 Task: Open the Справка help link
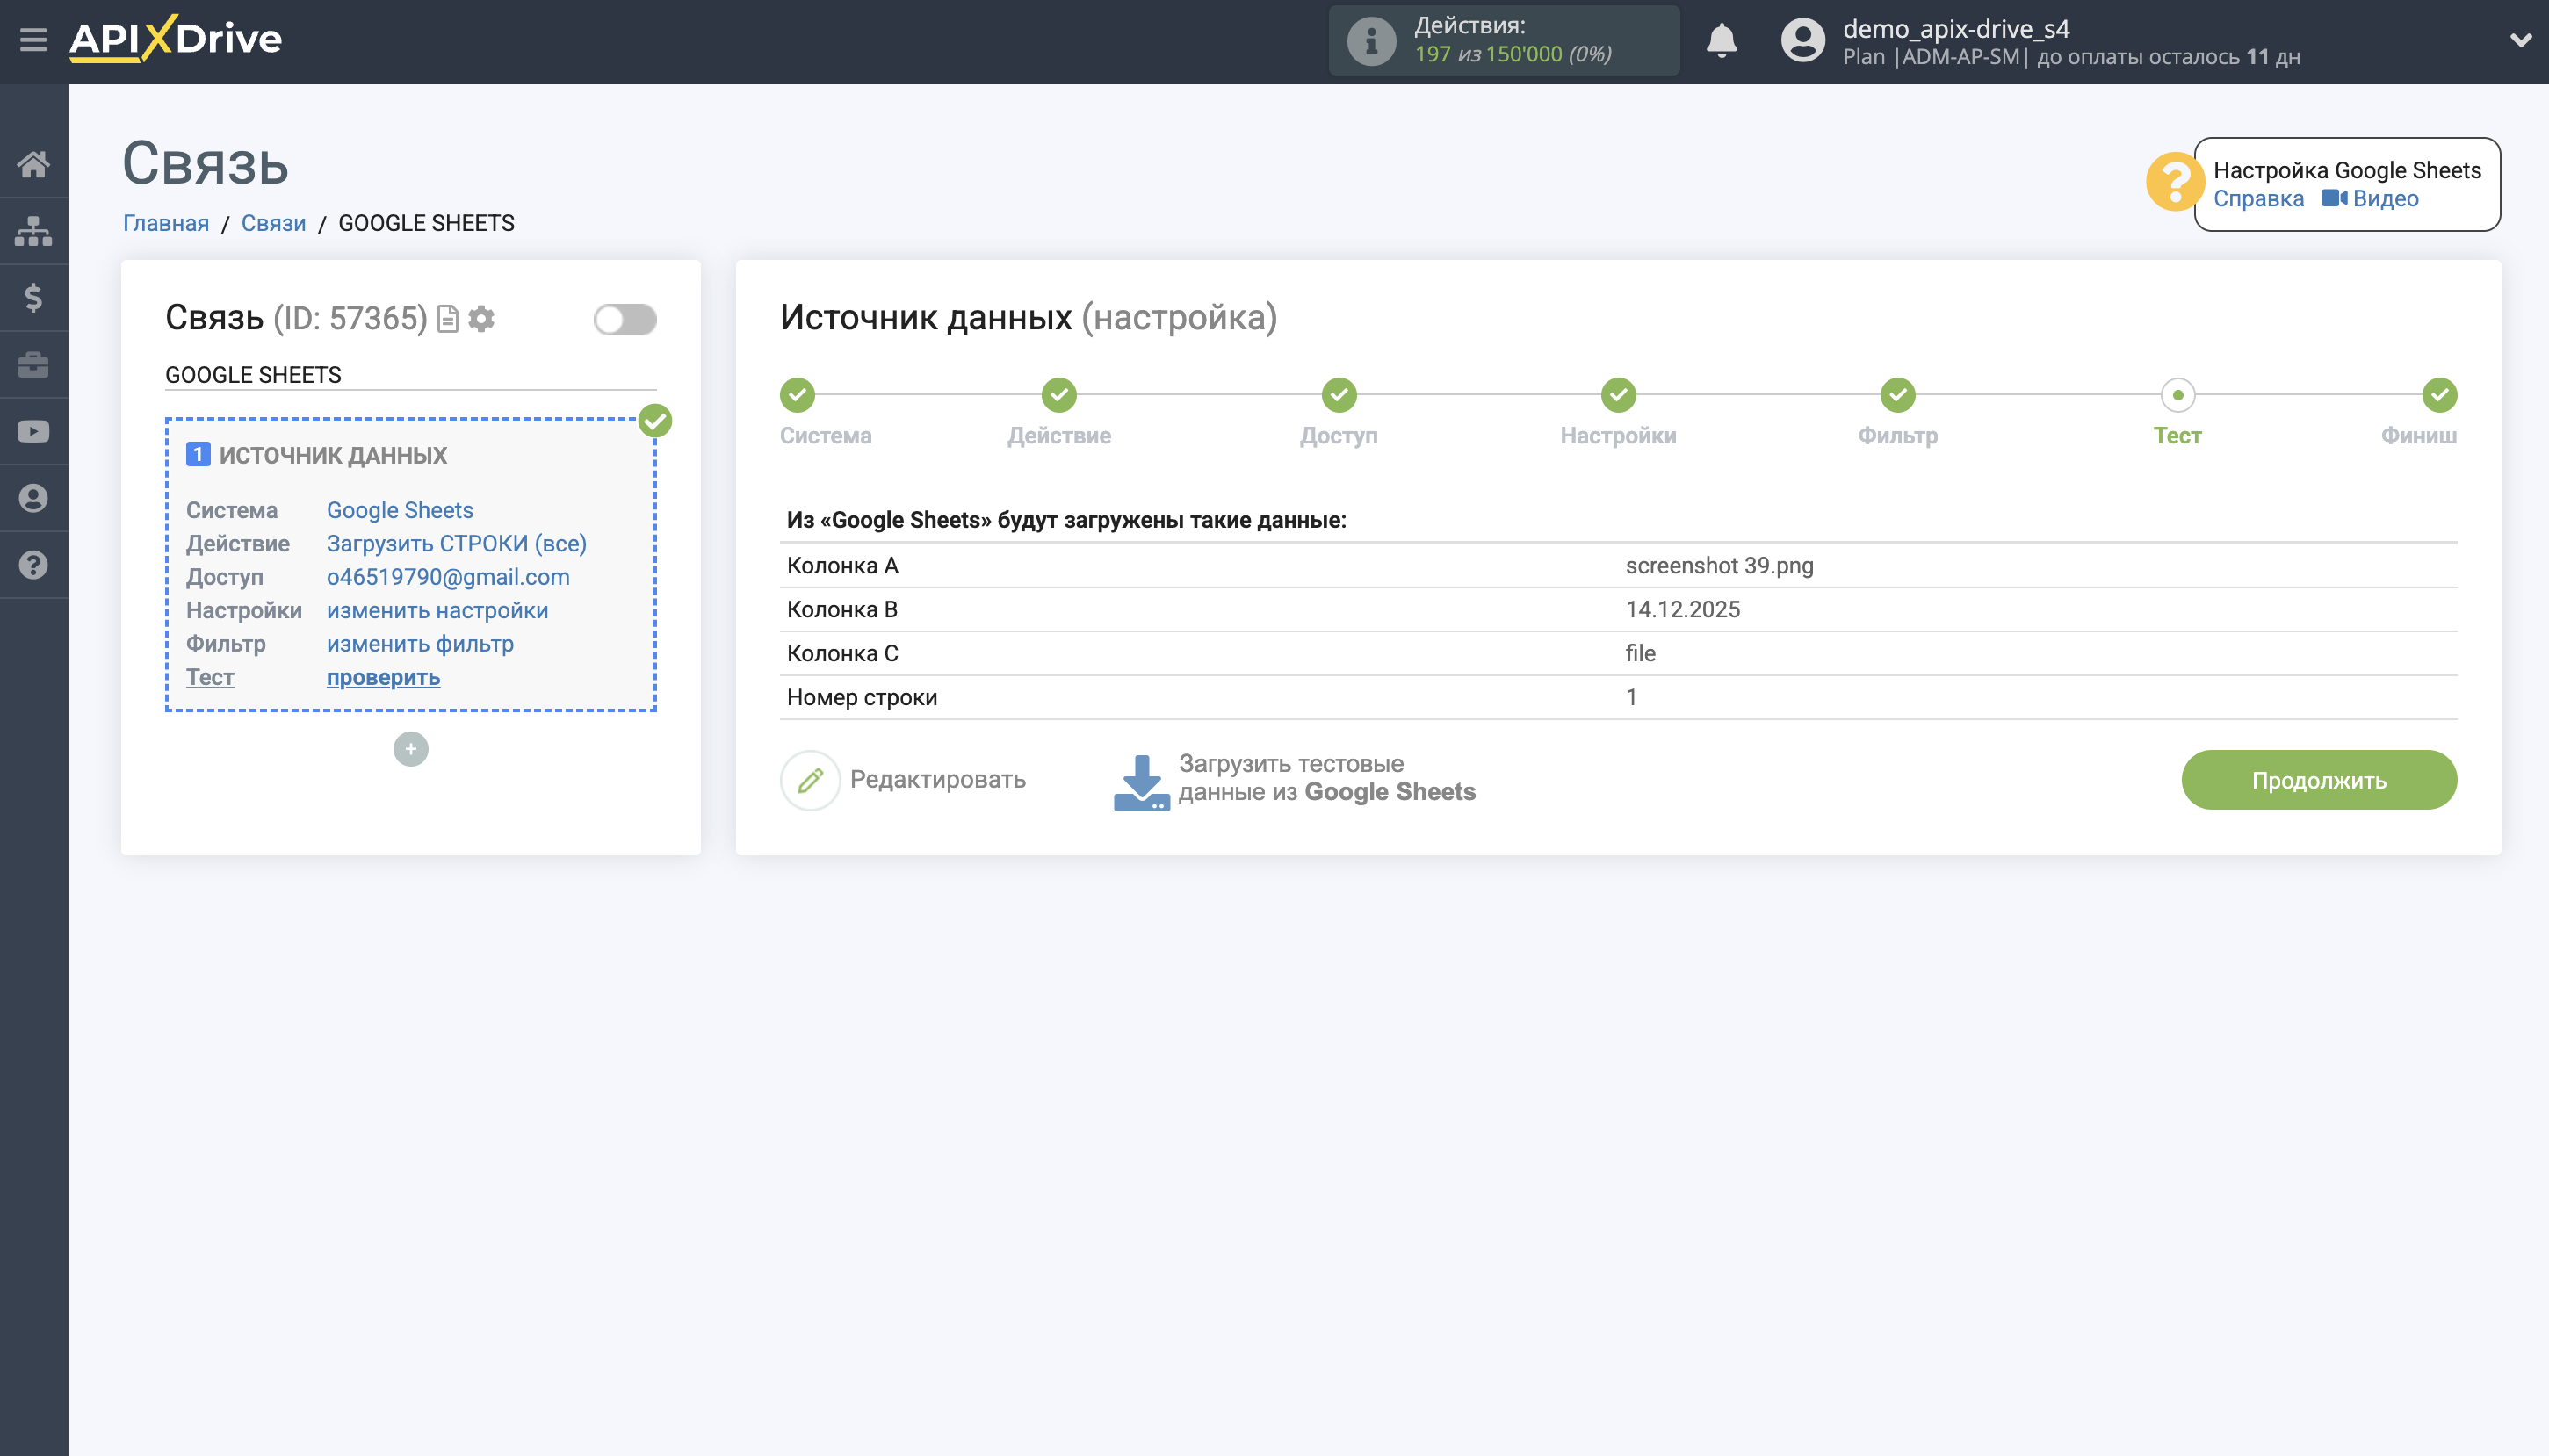point(2262,199)
